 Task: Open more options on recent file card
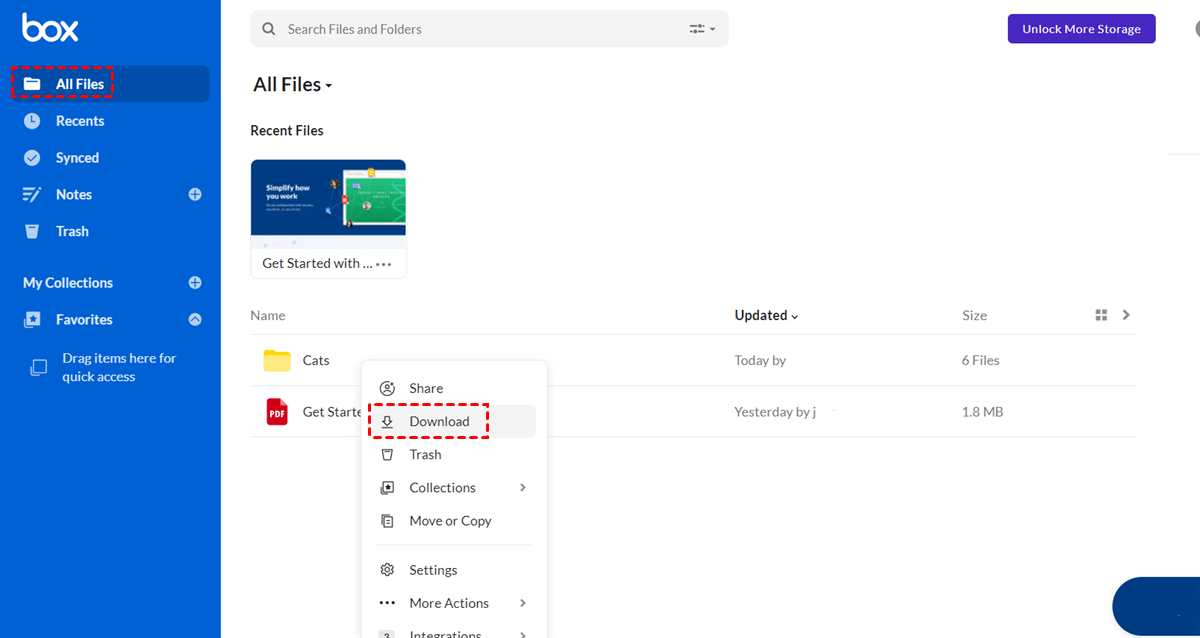[x=384, y=264]
